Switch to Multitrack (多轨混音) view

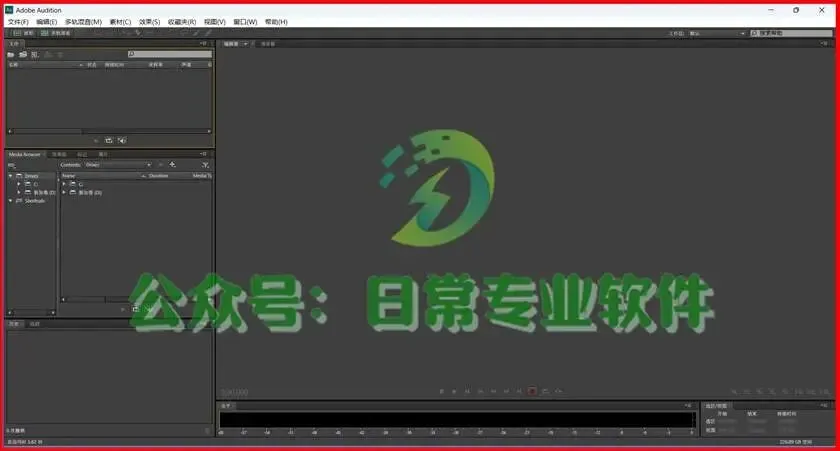pos(56,33)
